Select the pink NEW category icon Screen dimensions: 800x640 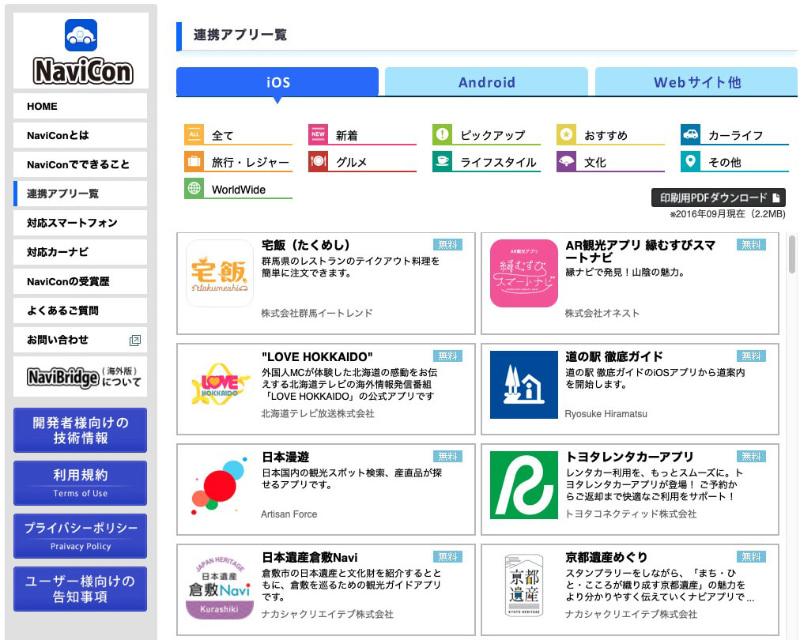318,135
